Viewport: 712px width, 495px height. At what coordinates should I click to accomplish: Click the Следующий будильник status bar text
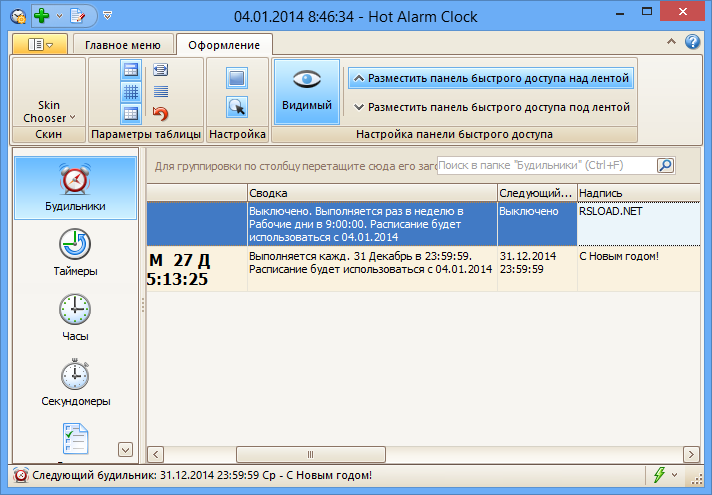[x=202, y=475]
